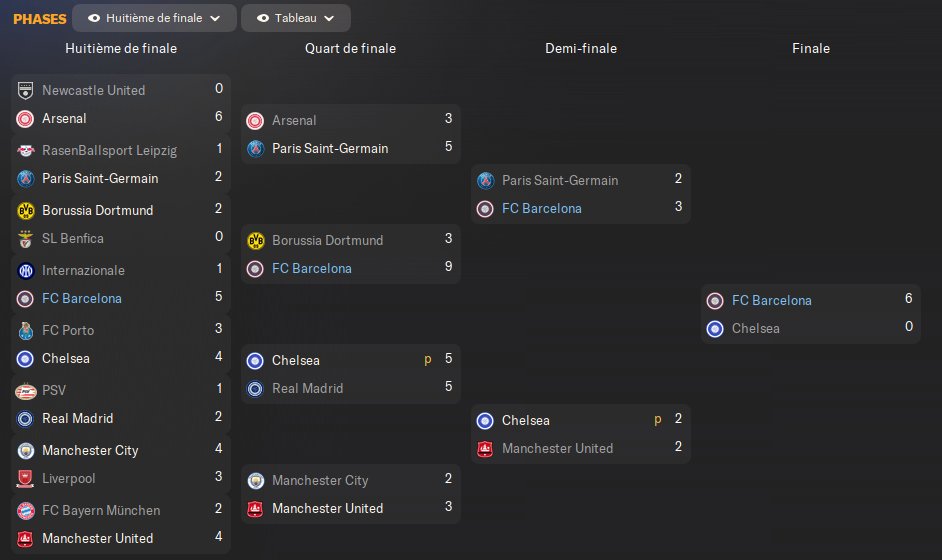Screen dimensions: 942x560
Task: Click RasenBallsport Leipzig's badge icon
Action: 26,150
